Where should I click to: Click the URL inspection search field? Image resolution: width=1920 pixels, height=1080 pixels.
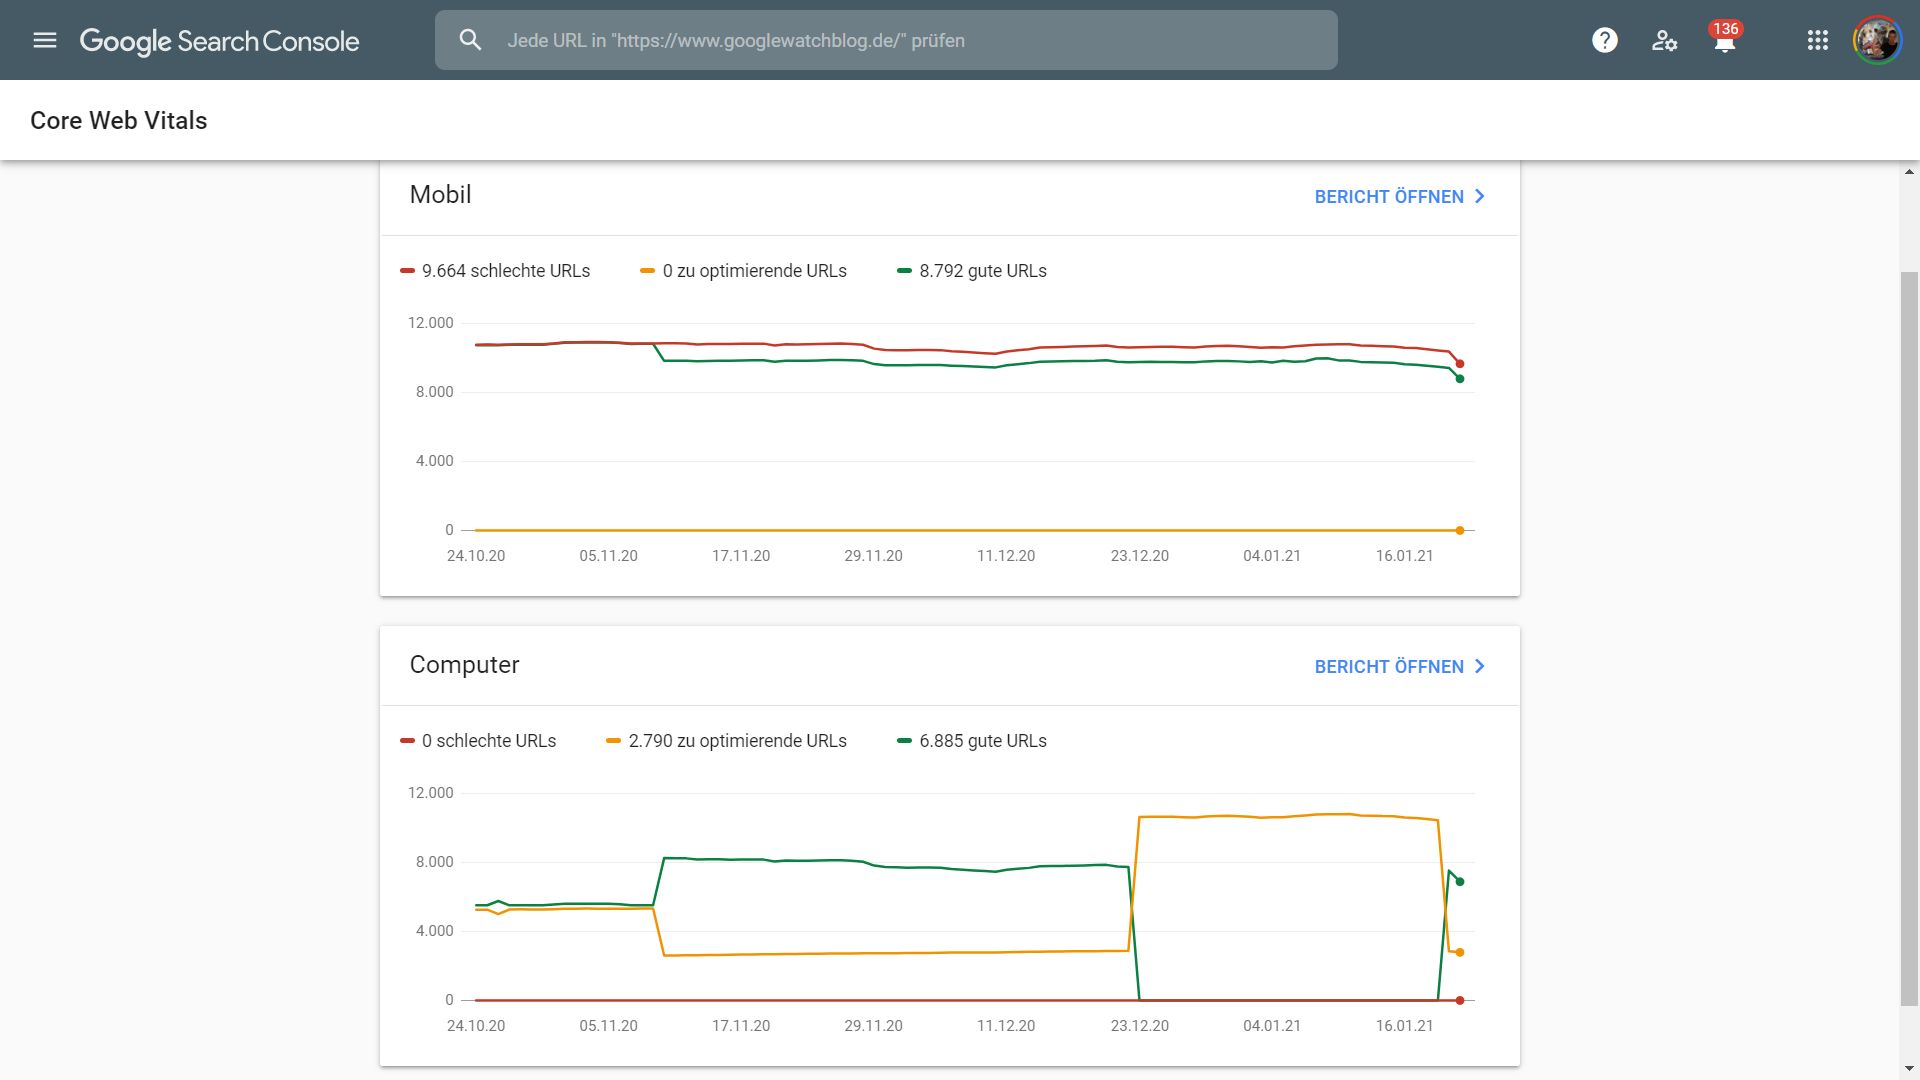pyautogui.click(x=900, y=40)
